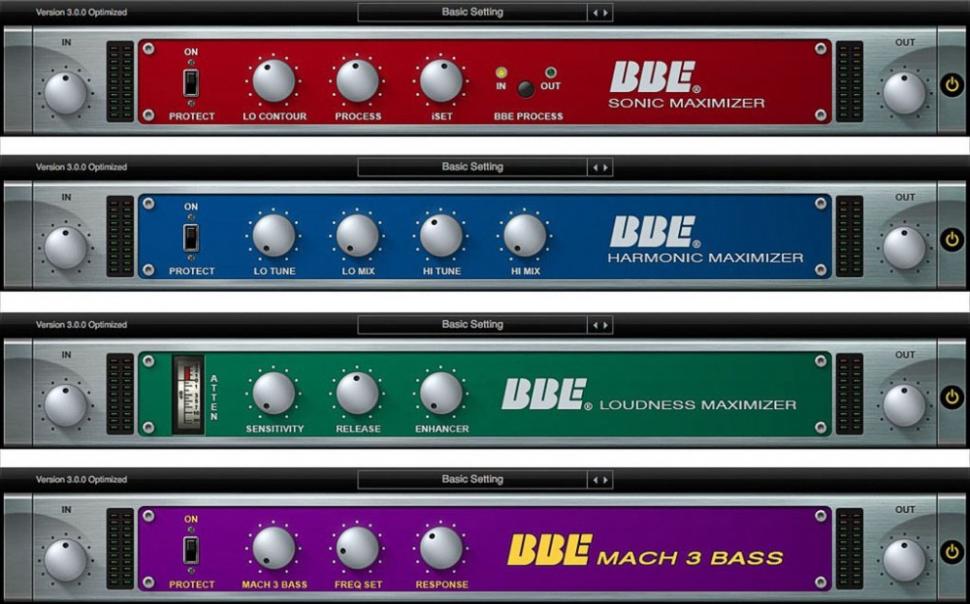Click the LO CONTOUR knob
Viewport: 970px width, 604px height.
[x=273, y=80]
